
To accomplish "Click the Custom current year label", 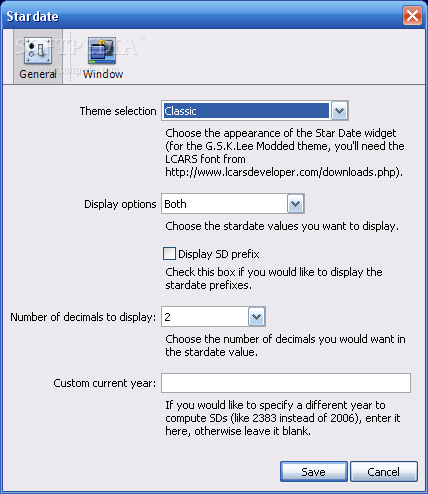I will point(105,383).
